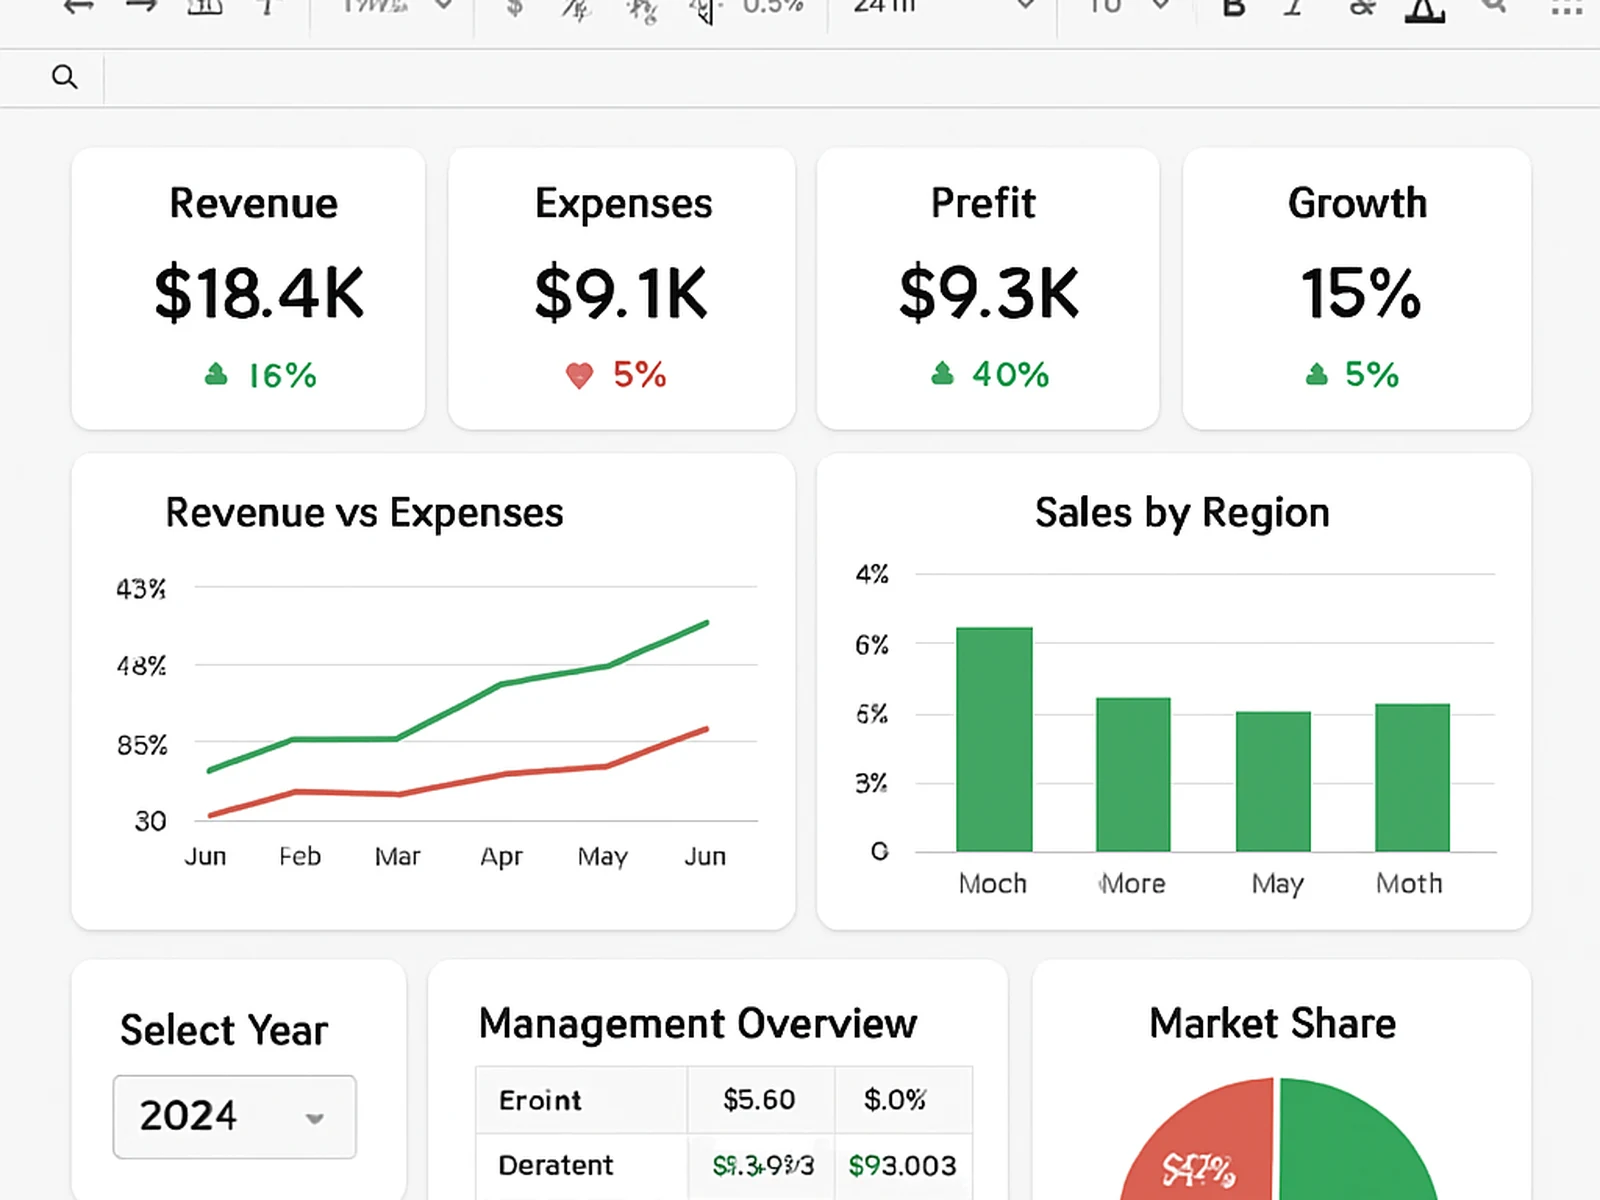
Task: Select the Paint format tool
Action: click(266, 8)
